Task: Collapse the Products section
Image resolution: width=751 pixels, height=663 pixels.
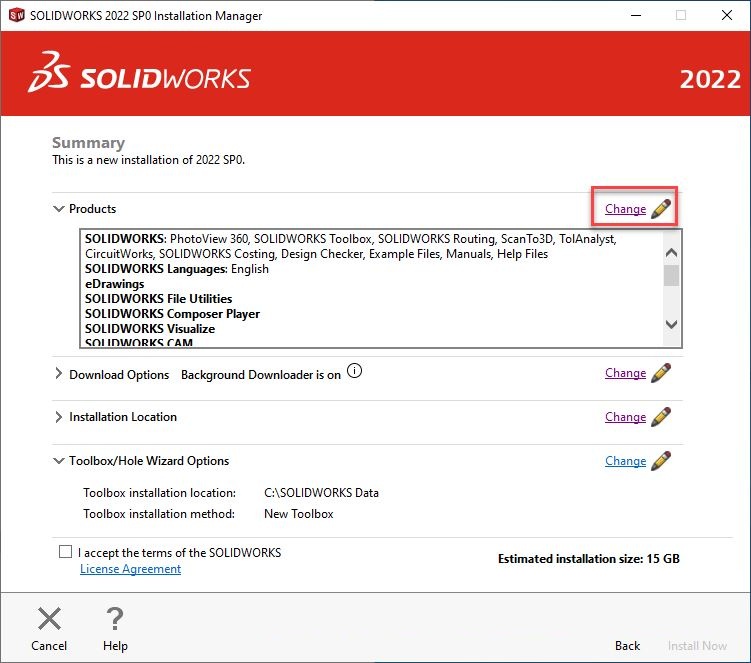Action: pyautogui.click(x=58, y=209)
